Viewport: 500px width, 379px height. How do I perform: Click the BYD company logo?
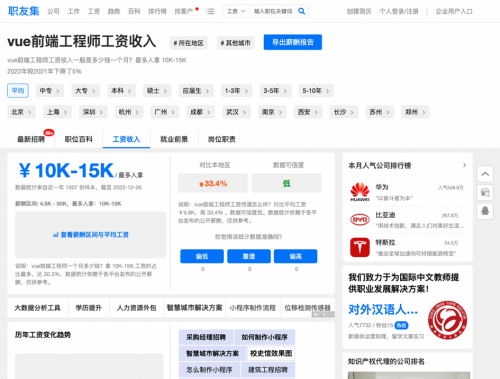click(360, 220)
